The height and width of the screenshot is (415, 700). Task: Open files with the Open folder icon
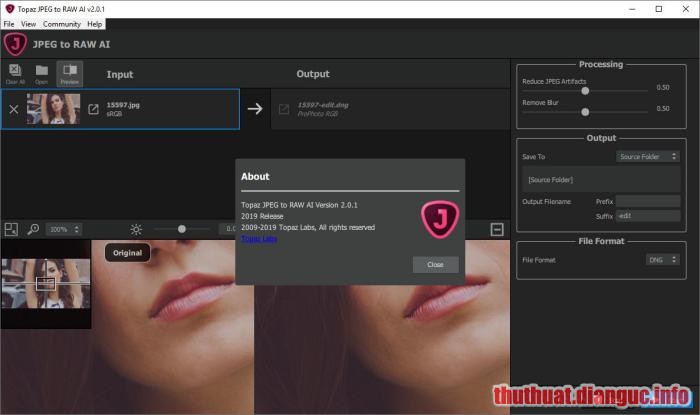point(42,74)
